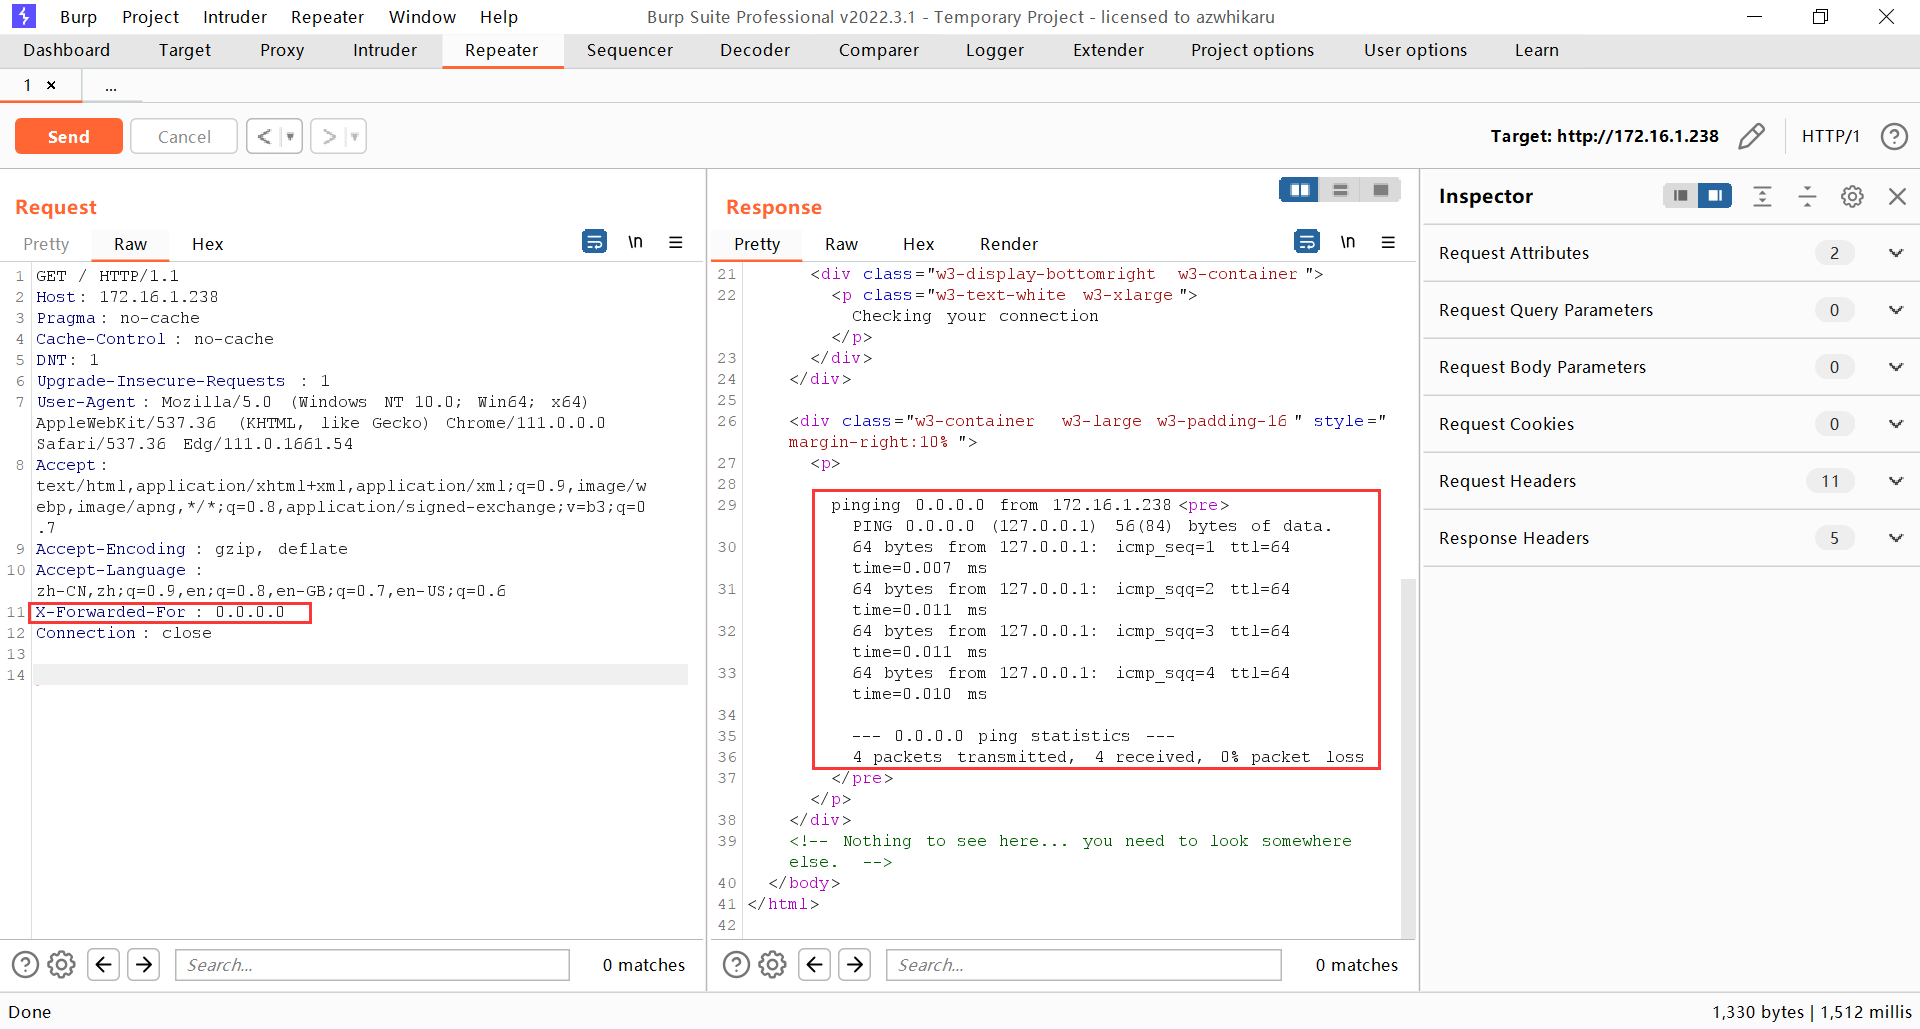The width and height of the screenshot is (1920, 1029).
Task: Toggle word wrap icon in Response pane
Action: click(x=1306, y=242)
